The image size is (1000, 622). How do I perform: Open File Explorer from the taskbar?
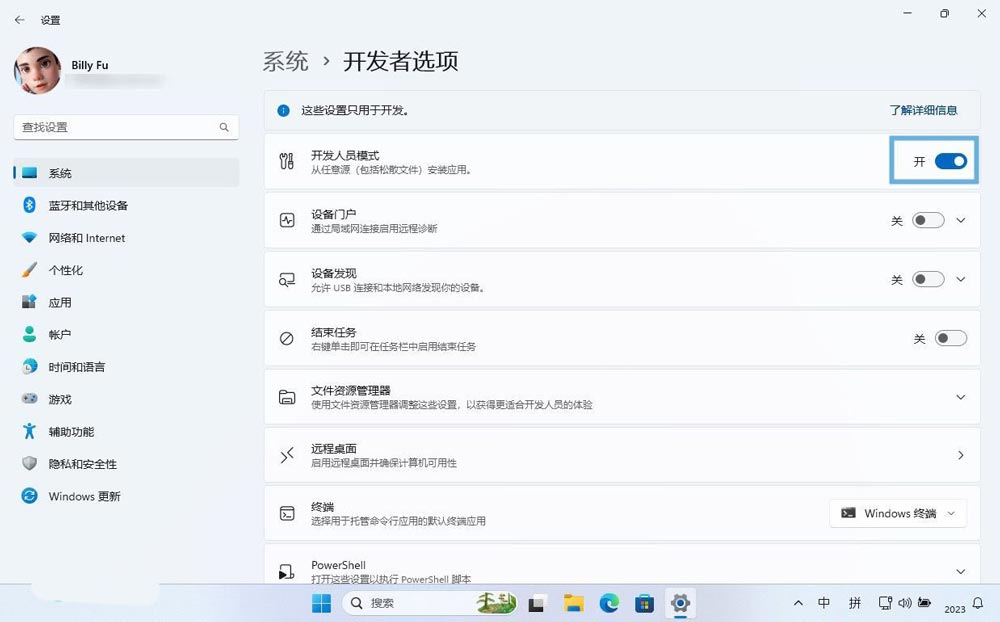click(573, 603)
